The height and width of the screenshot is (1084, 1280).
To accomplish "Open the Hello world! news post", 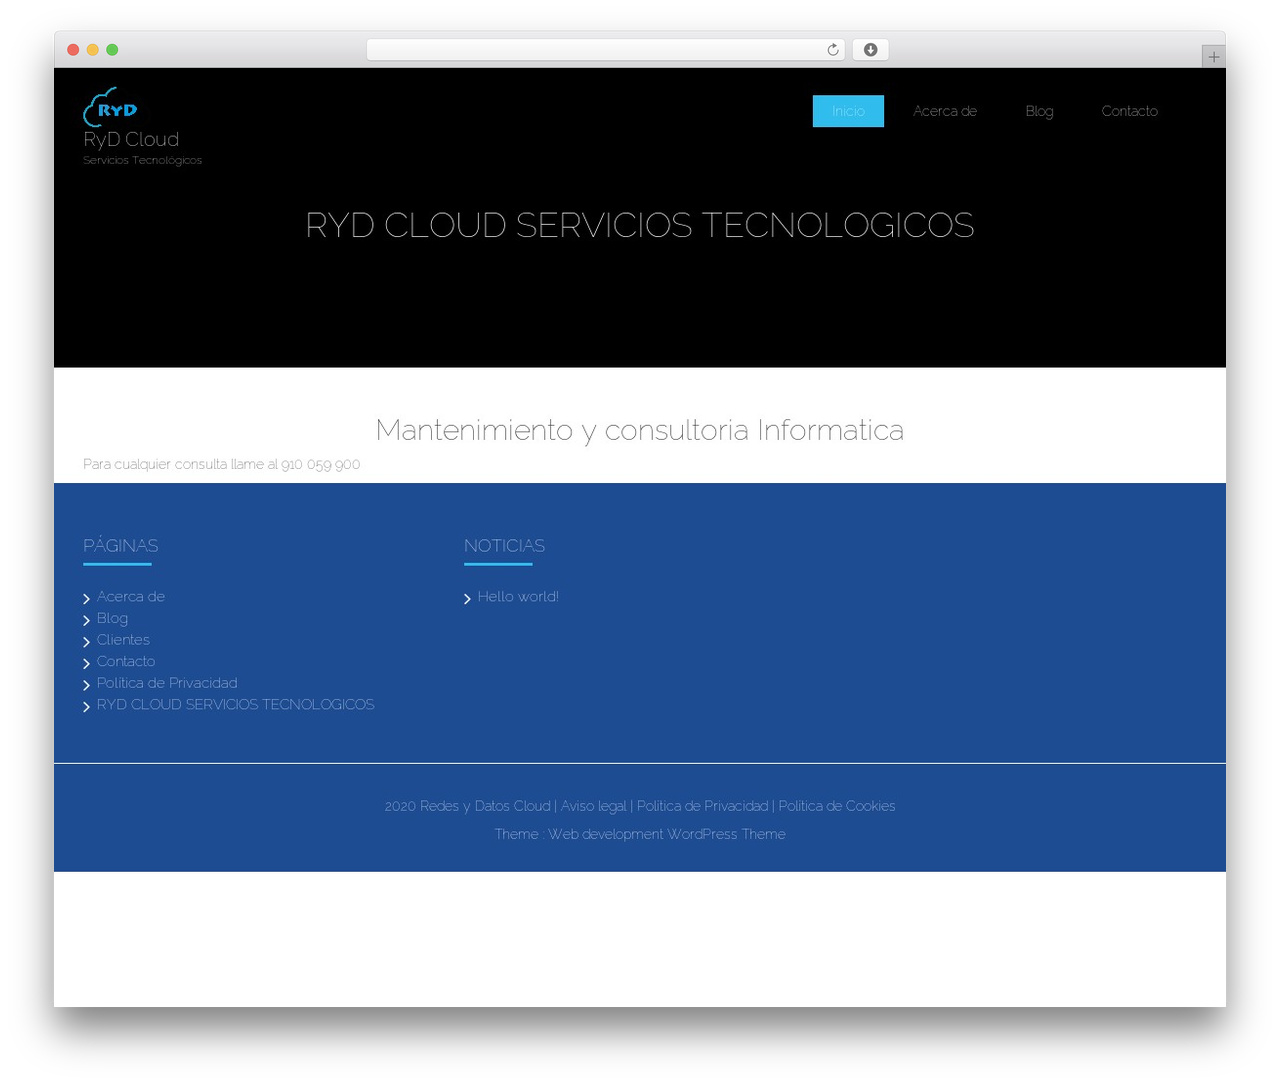I will click(x=518, y=597).
